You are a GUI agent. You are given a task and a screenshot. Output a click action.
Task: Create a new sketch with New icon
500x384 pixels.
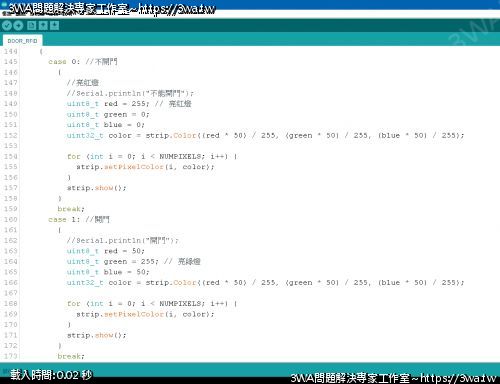coord(31,26)
